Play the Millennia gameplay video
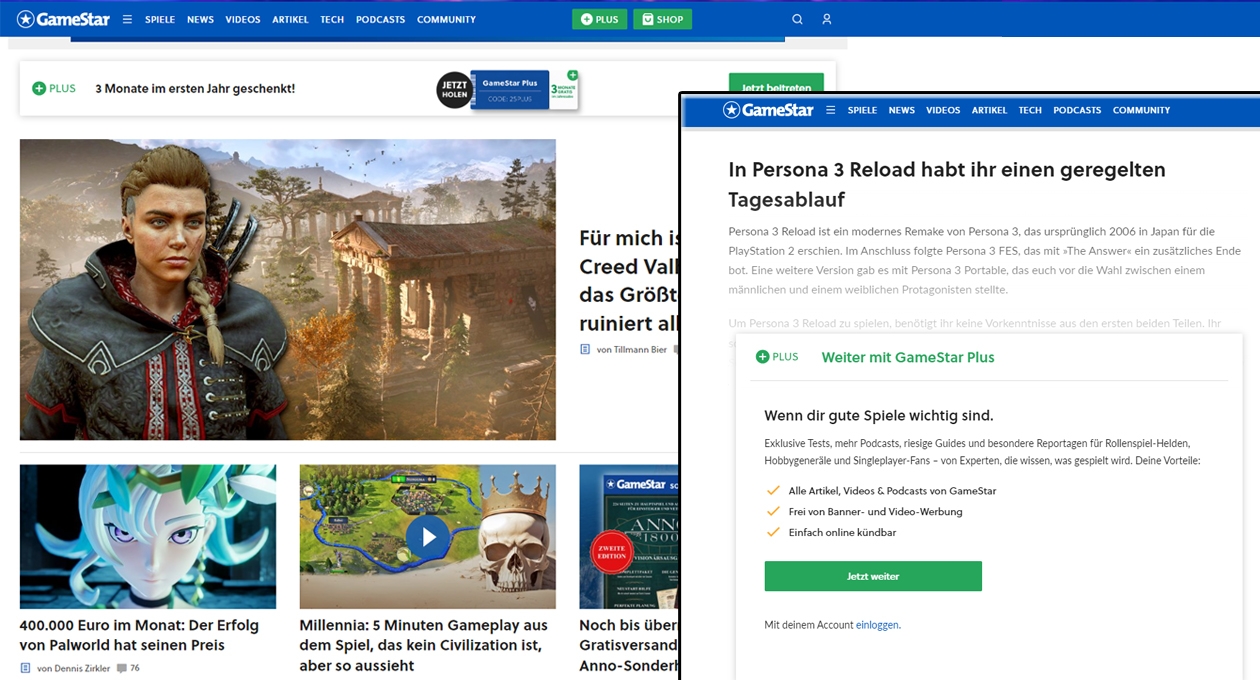Screen dimensions: 1260x680 pos(428,537)
